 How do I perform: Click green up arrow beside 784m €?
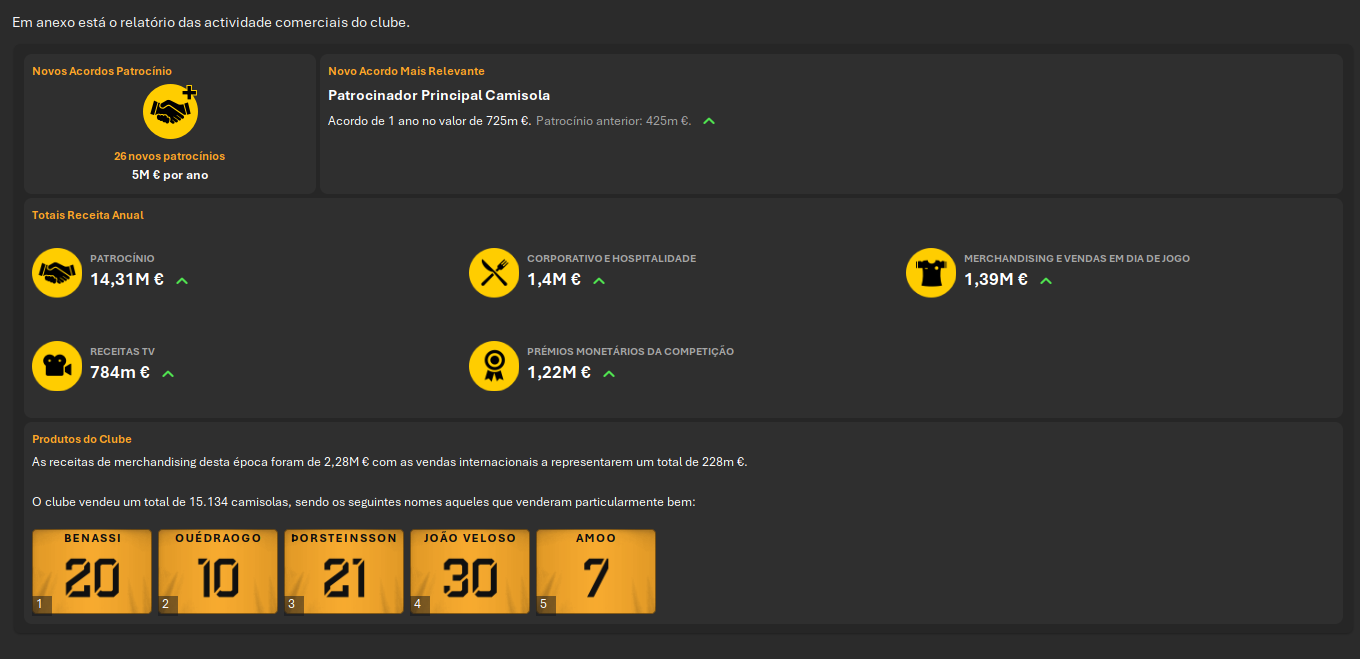(168, 374)
